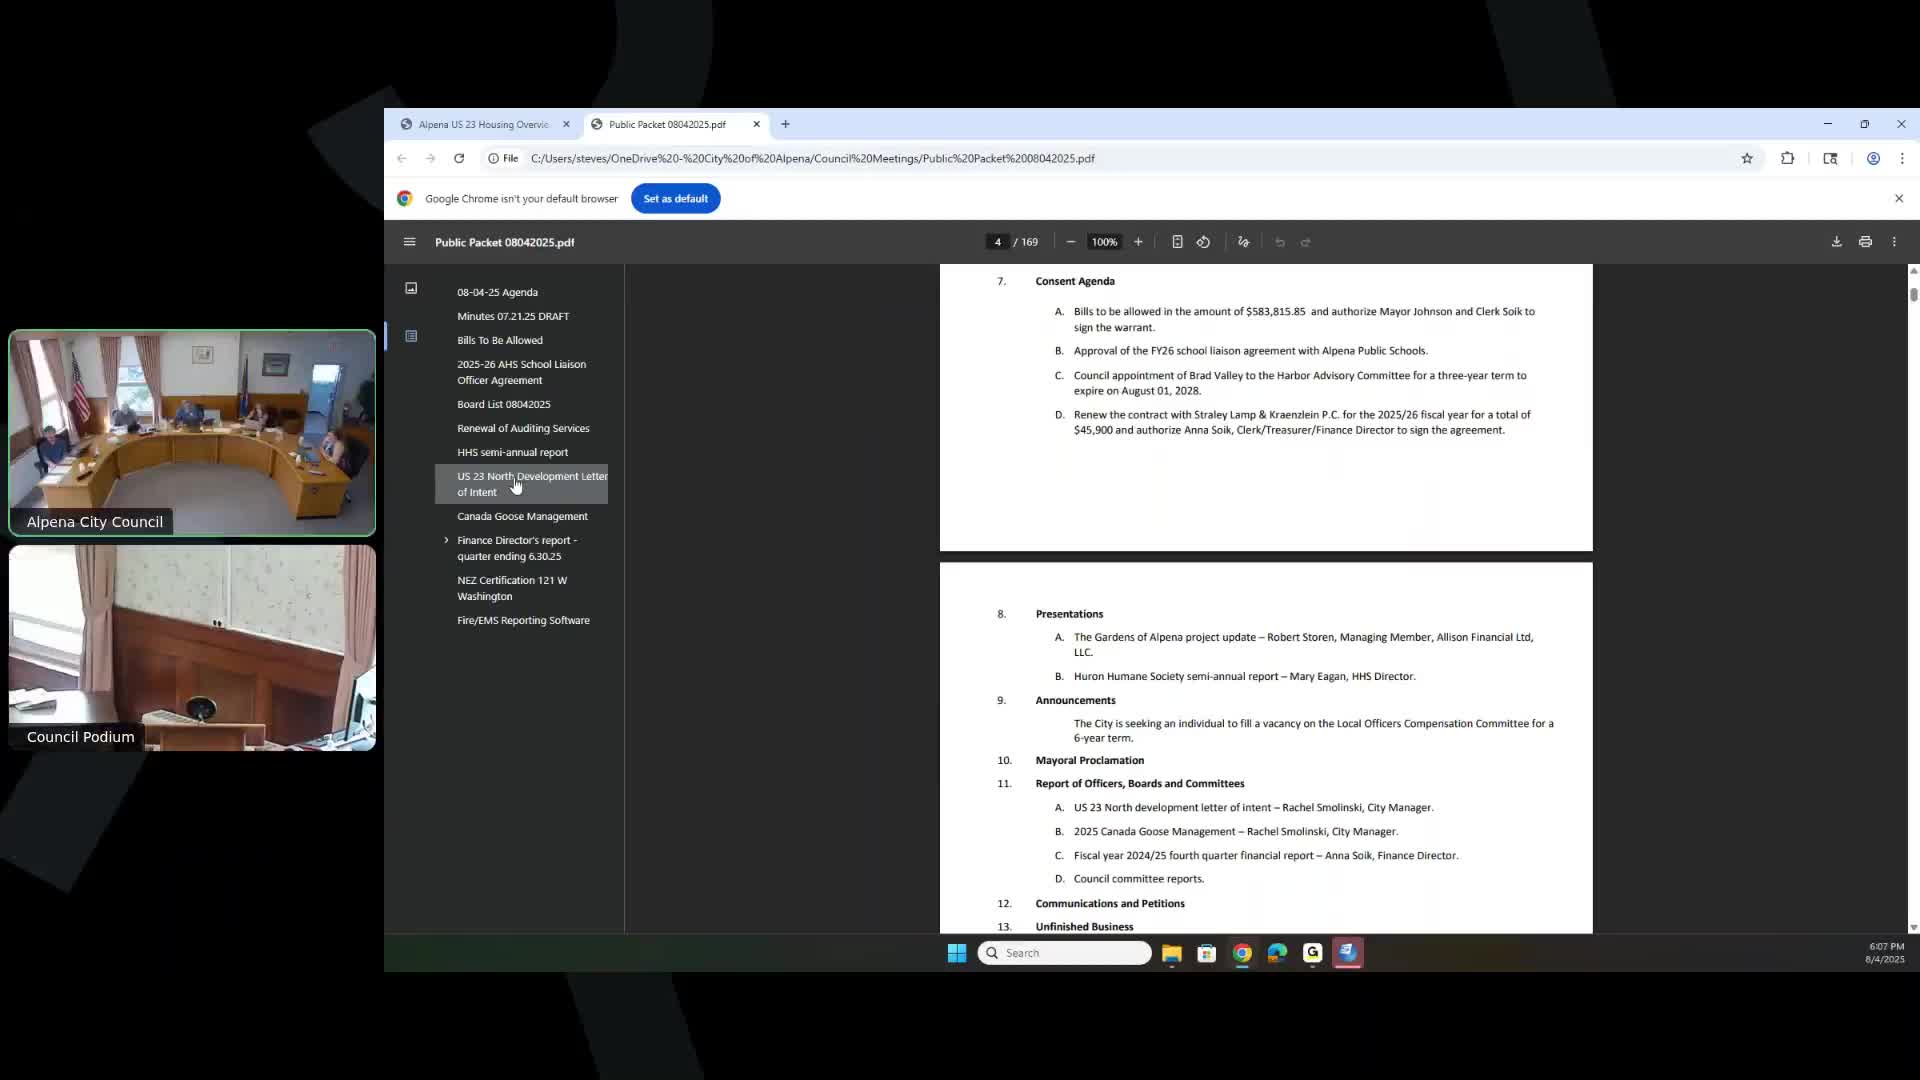Image resolution: width=1920 pixels, height=1080 pixels.
Task: Download the PDF file
Action: 1836,242
